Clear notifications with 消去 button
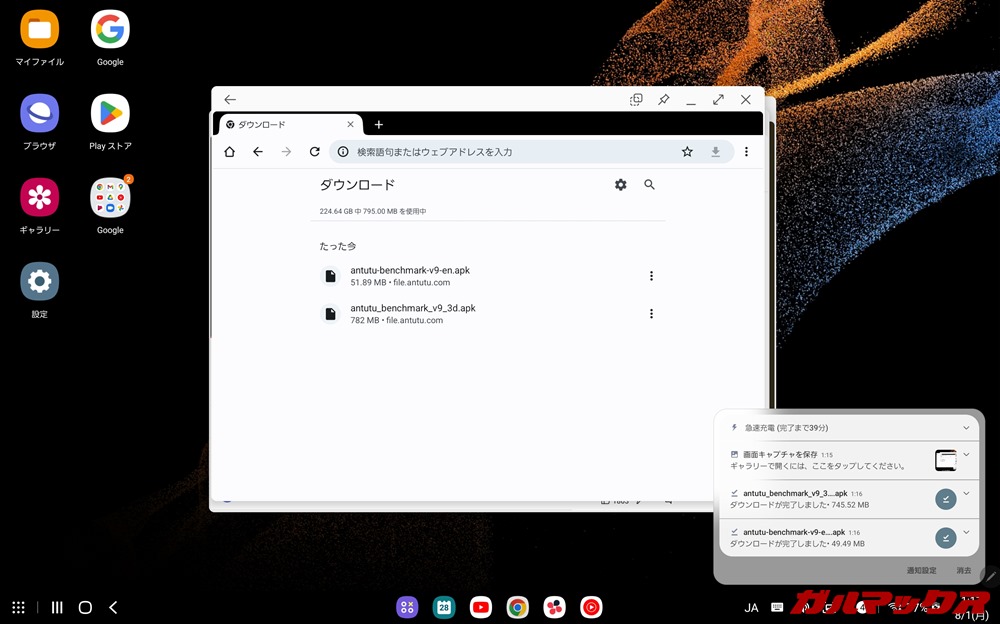The width and height of the screenshot is (1000, 624). pos(963,570)
